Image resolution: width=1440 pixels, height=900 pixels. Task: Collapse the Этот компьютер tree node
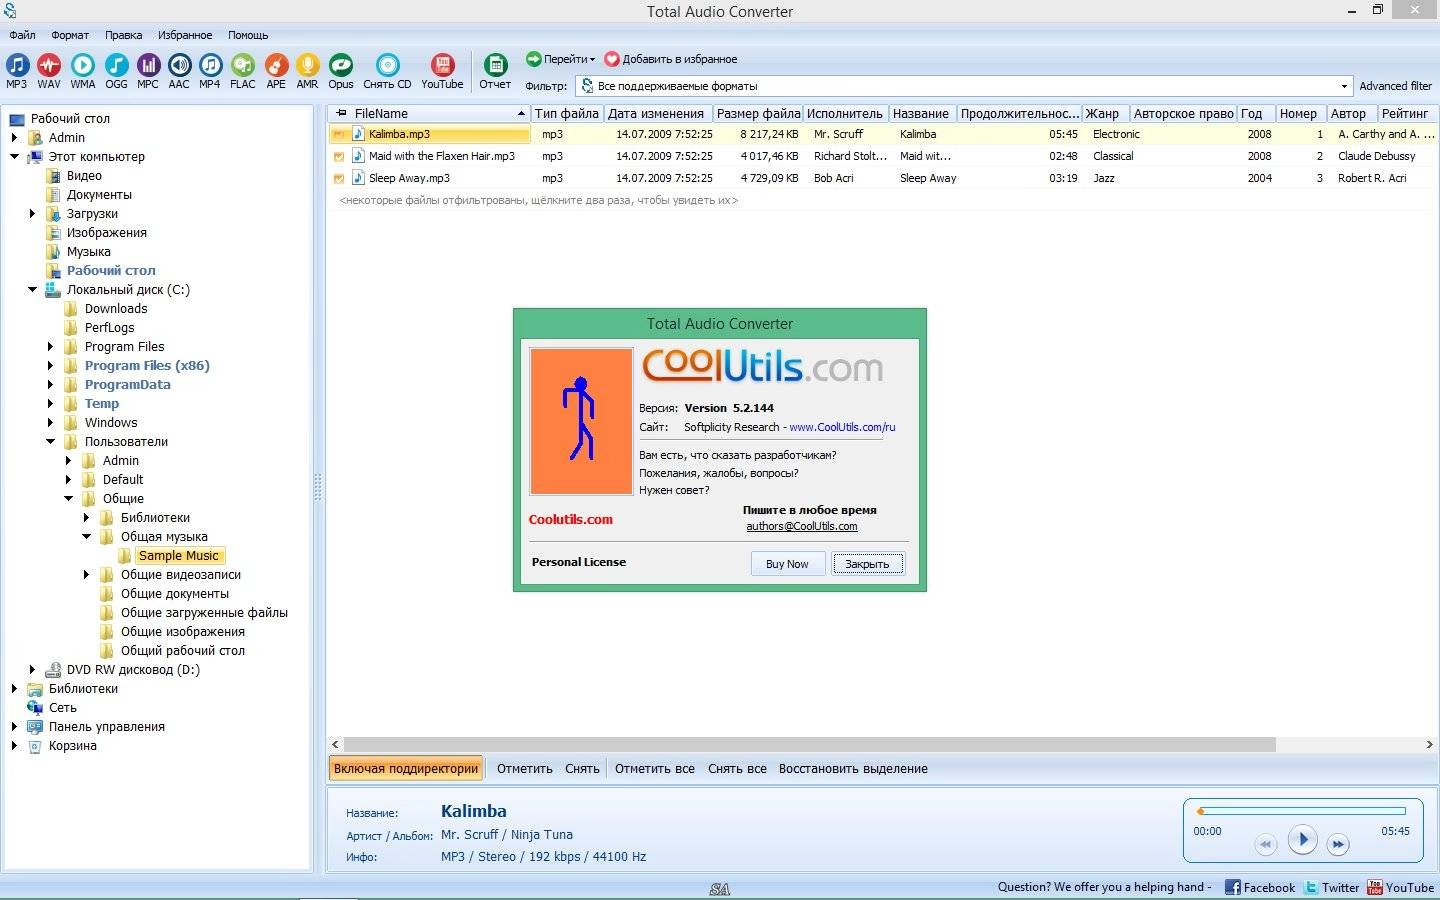(14, 157)
